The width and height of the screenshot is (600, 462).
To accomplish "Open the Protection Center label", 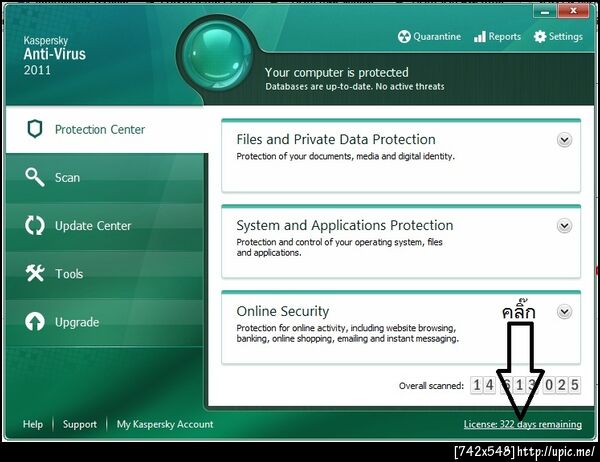I will [100, 129].
